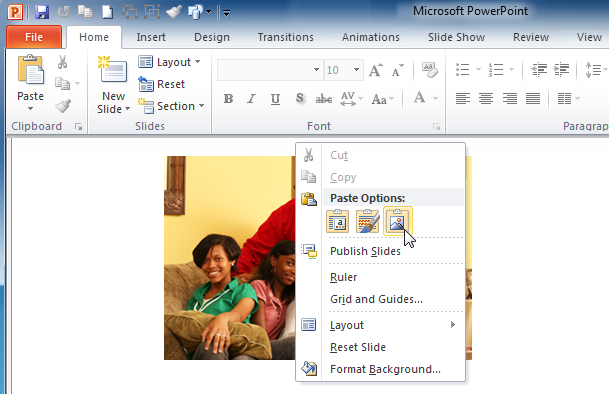
Task: Click the Home ribbon tab
Action: point(94,37)
